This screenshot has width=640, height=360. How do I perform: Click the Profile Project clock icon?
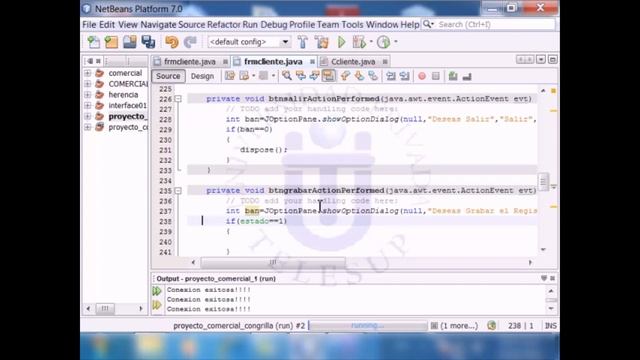point(383,42)
